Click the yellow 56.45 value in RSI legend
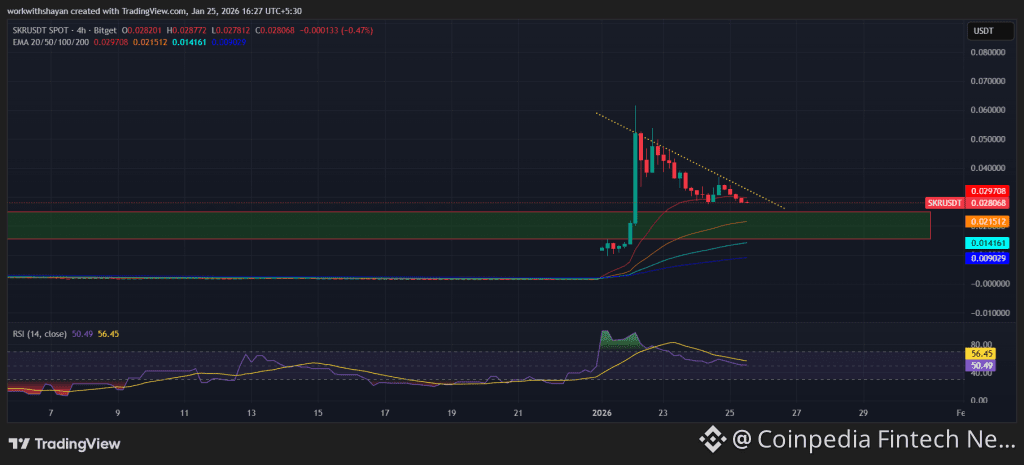 pyautogui.click(x=108, y=334)
